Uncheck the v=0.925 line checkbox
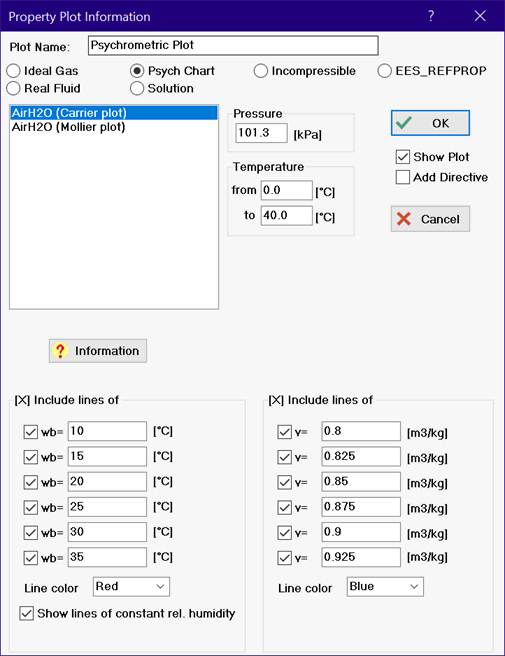Screen dimensions: 505x656 (285, 558)
